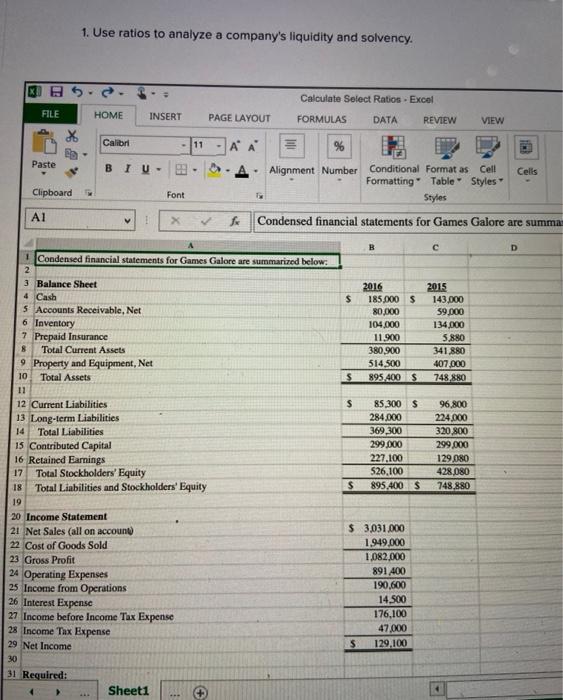Switch to the FORMULAS tab
Image resolution: width=563 pixels, height=700 pixels.
321,119
